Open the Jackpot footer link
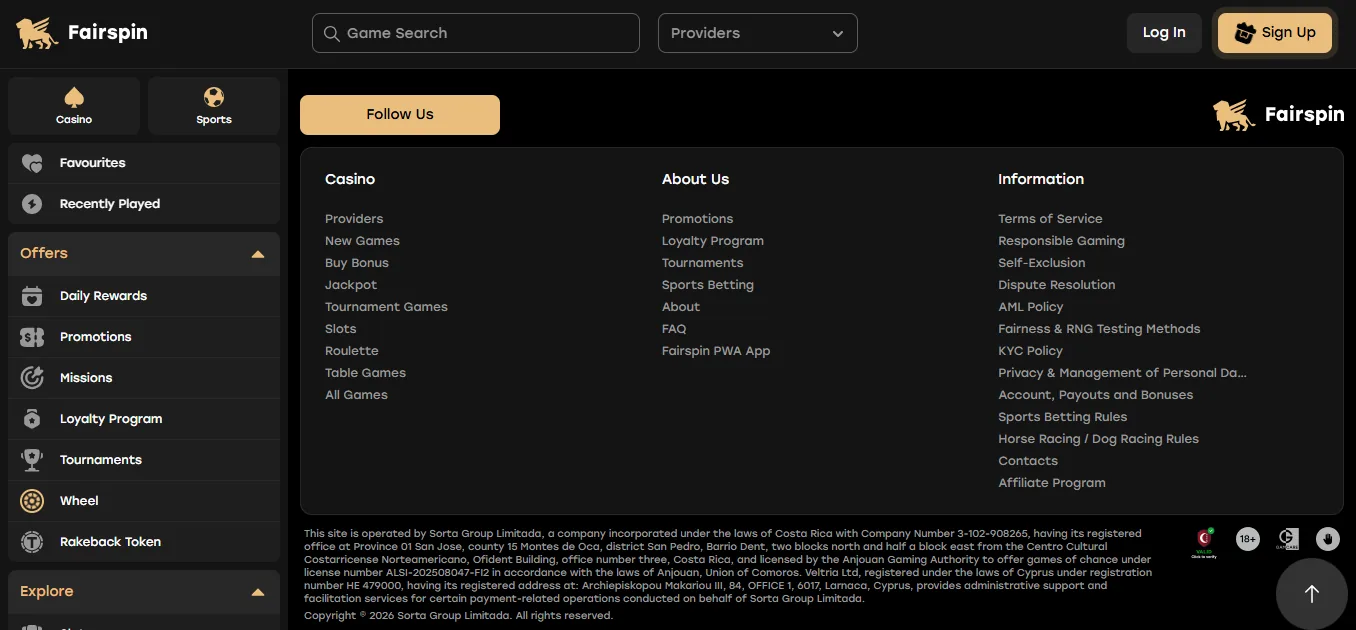Viewport: 1356px width, 630px height. pos(351,285)
